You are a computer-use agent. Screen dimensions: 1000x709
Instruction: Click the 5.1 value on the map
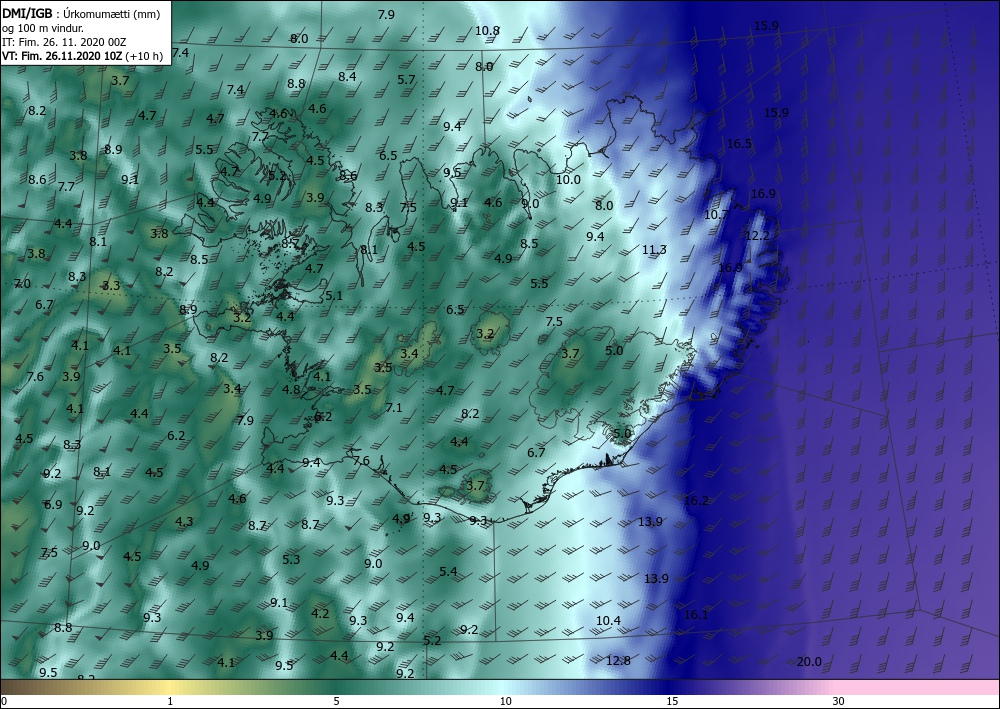[334, 295]
